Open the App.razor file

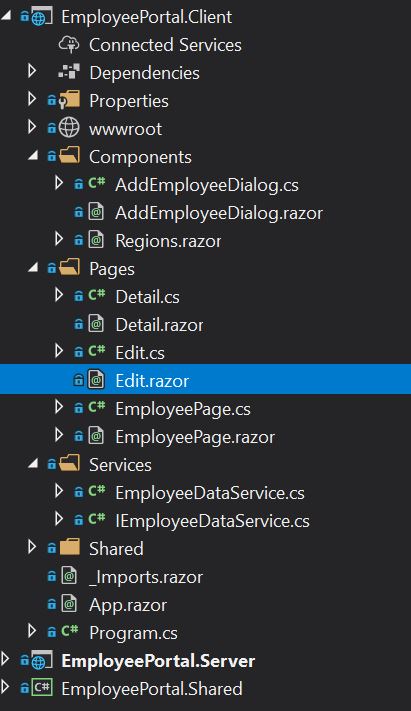(128, 604)
